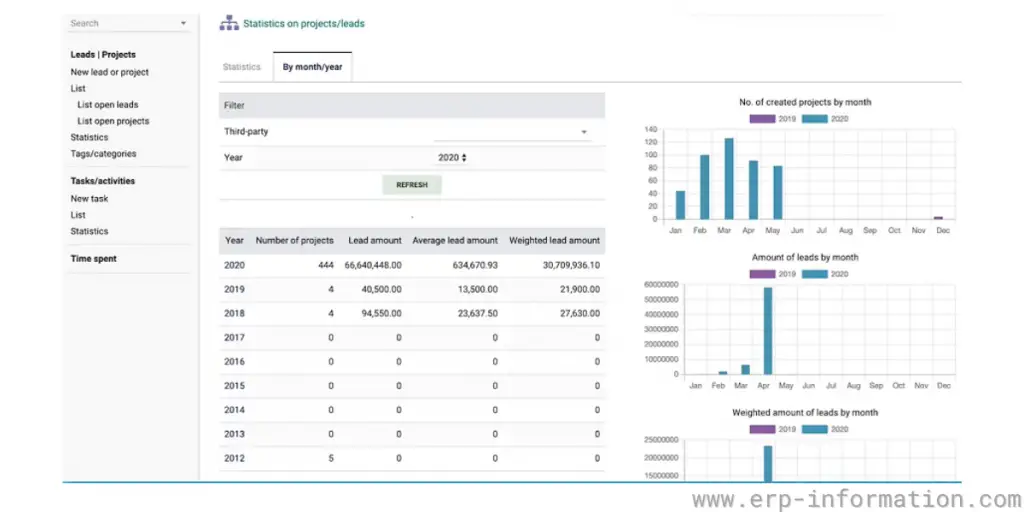Toggle 2019 legend in Amount of leads chart
Image resolution: width=1024 pixels, height=512 pixels.
[761, 273]
